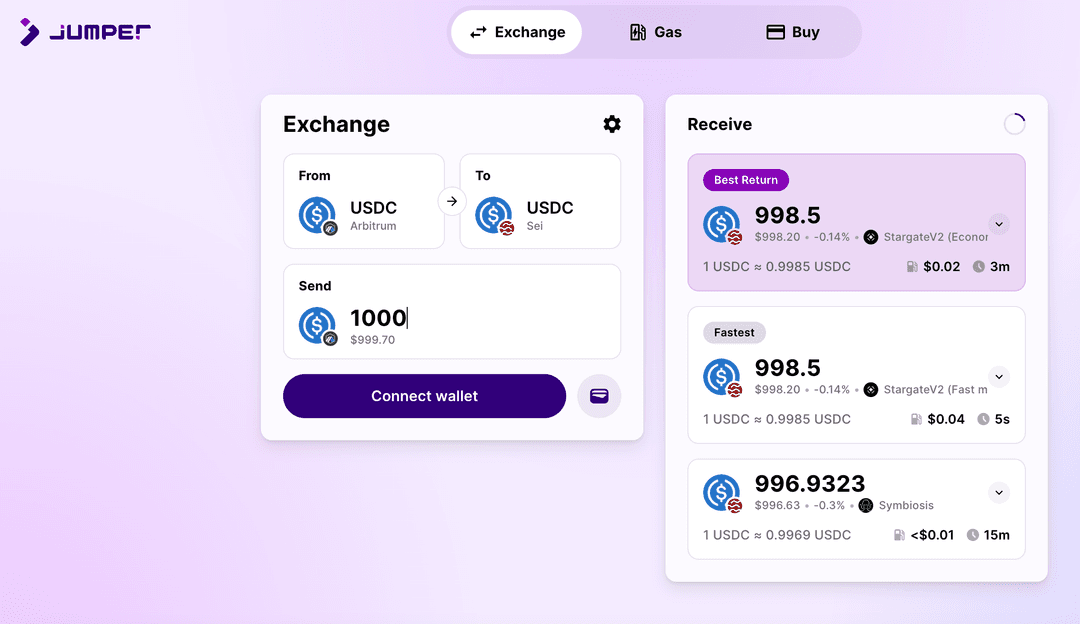This screenshot has height=624, width=1080.
Task: Open the exchange settings gear
Action: [612, 124]
